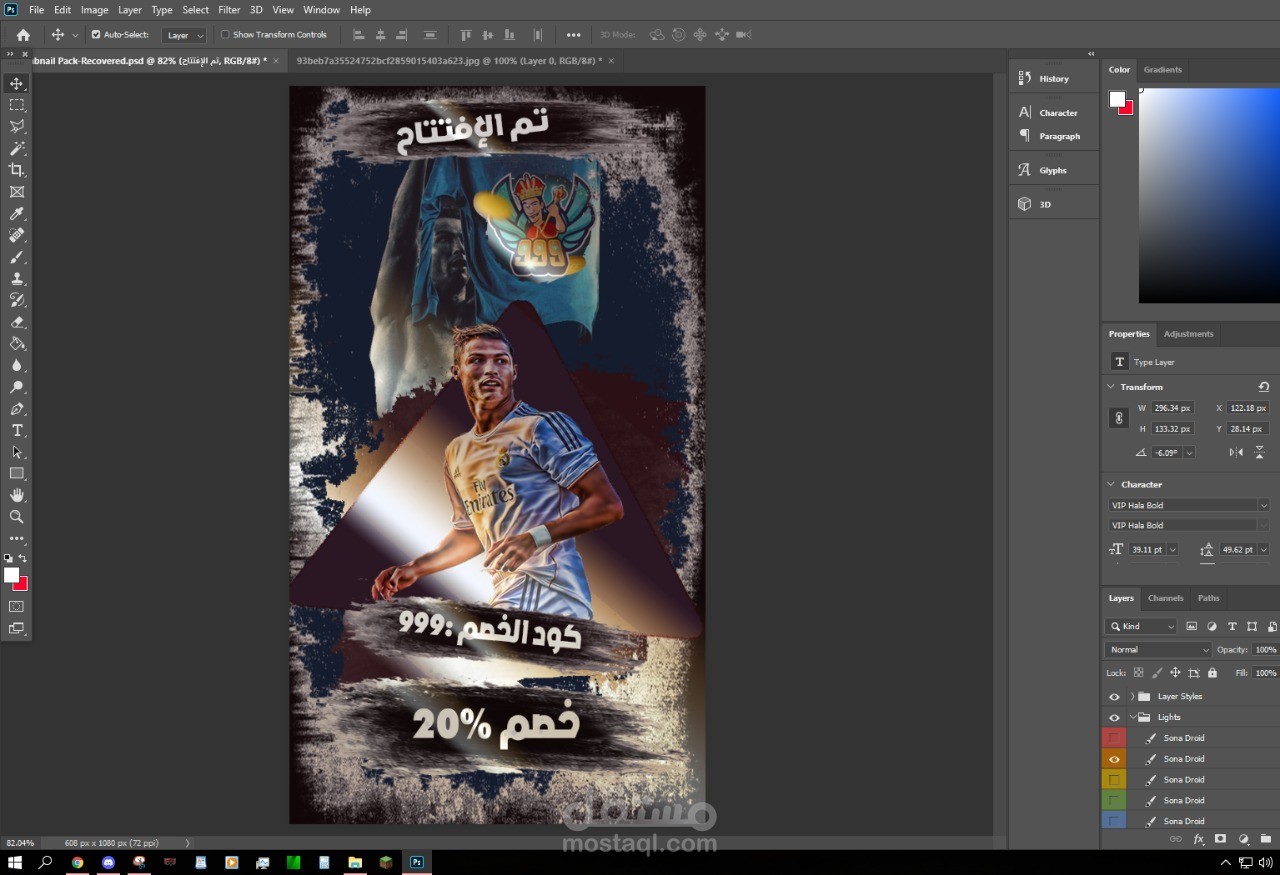Image resolution: width=1280 pixels, height=875 pixels.
Task: Expand the Layer Styles group
Action: click(x=1132, y=696)
